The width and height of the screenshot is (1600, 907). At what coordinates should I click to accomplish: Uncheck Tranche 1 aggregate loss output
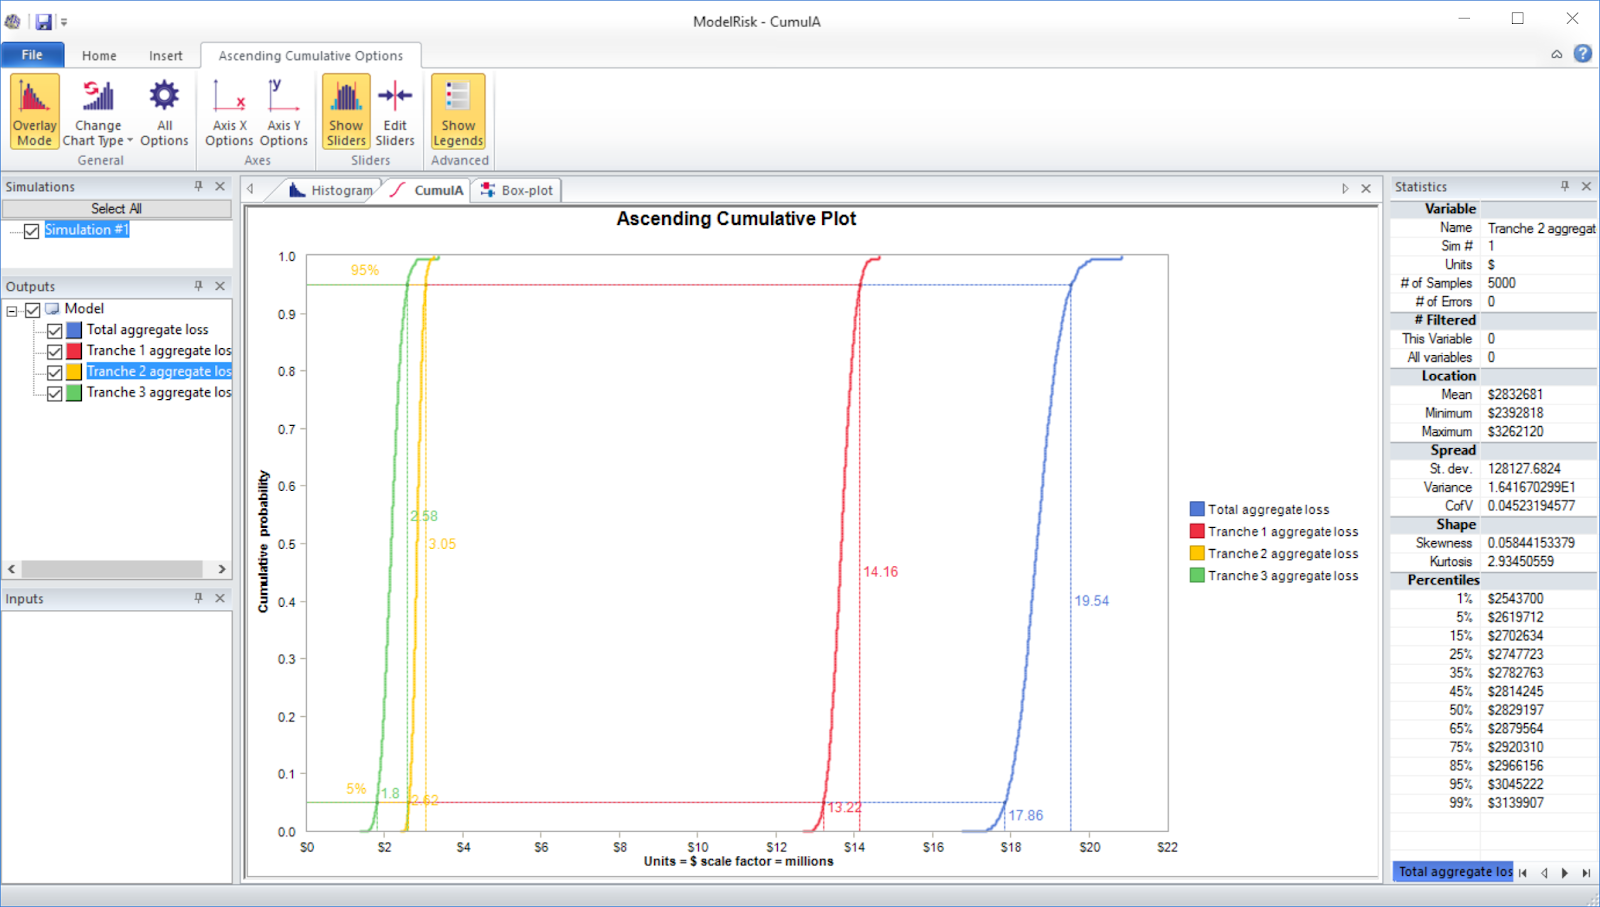(x=55, y=350)
